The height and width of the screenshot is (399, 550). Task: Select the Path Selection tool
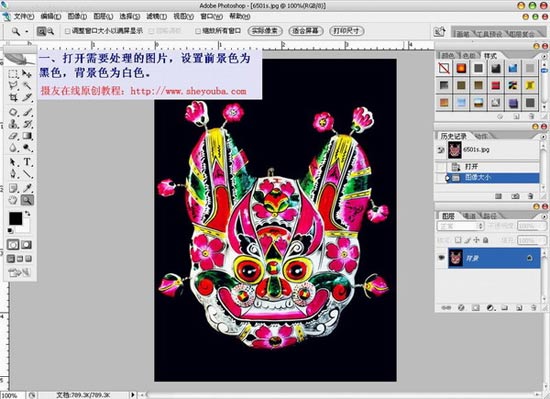tap(13, 162)
